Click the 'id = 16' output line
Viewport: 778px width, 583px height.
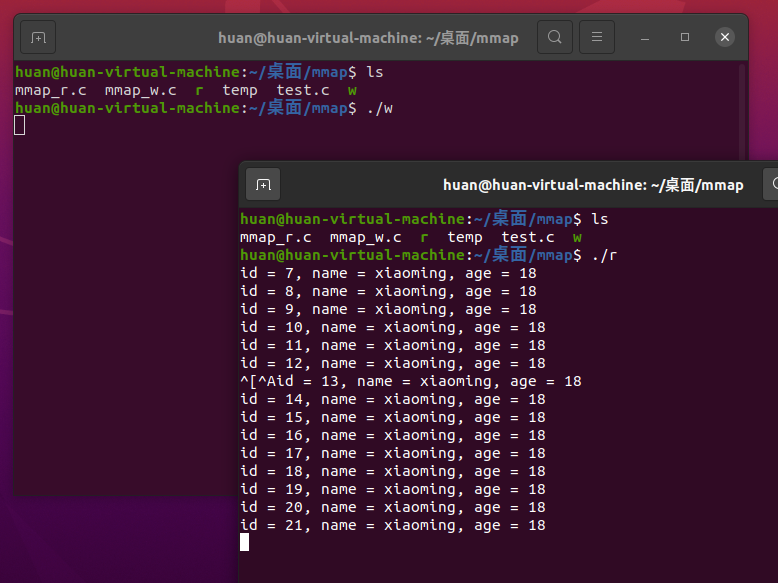[x=393, y=435]
